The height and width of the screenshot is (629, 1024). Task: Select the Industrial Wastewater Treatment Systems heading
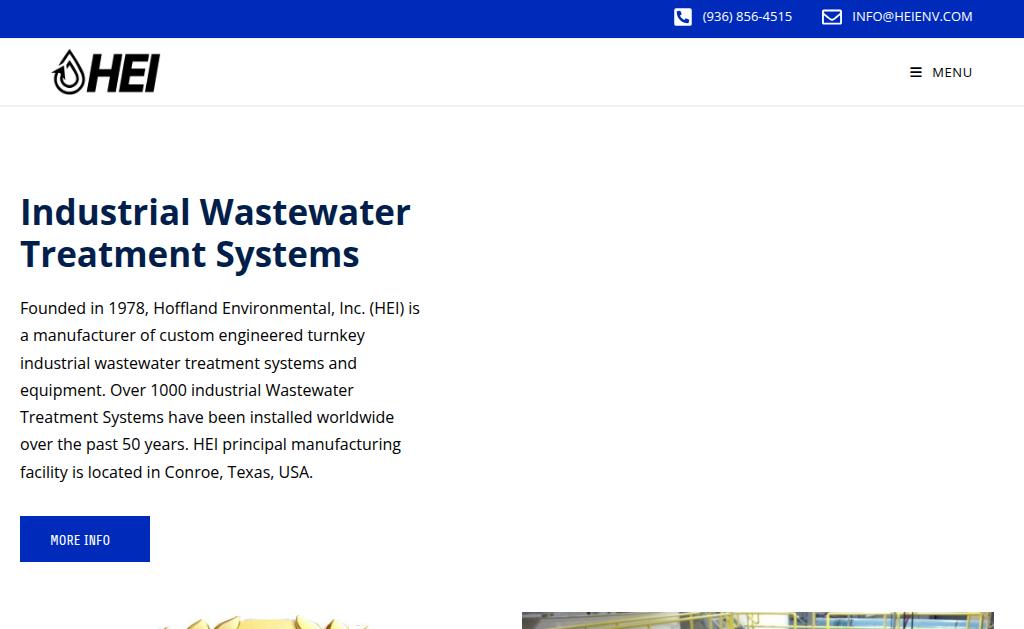[x=216, y=233]
